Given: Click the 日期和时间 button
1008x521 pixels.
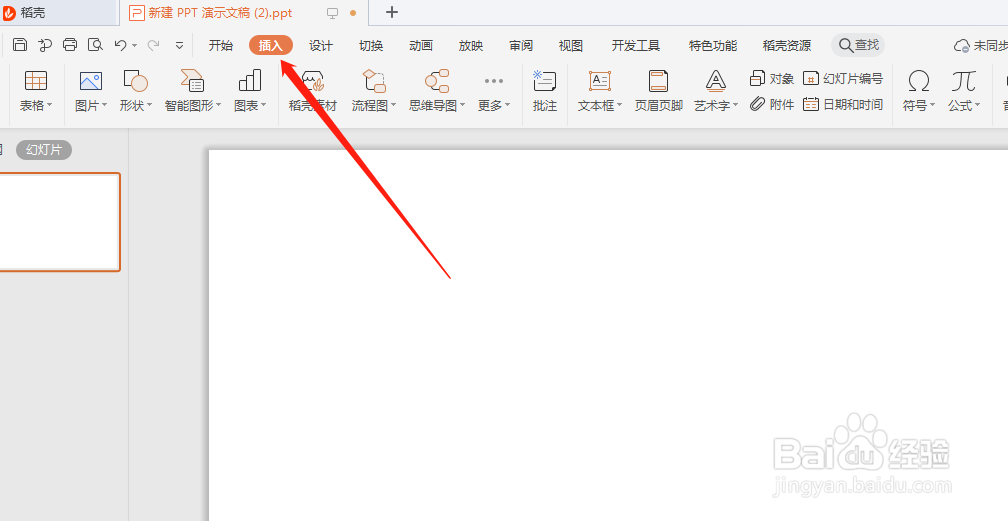Looking at the screenshot, I should pyautogui.click(x=843, y=104).
